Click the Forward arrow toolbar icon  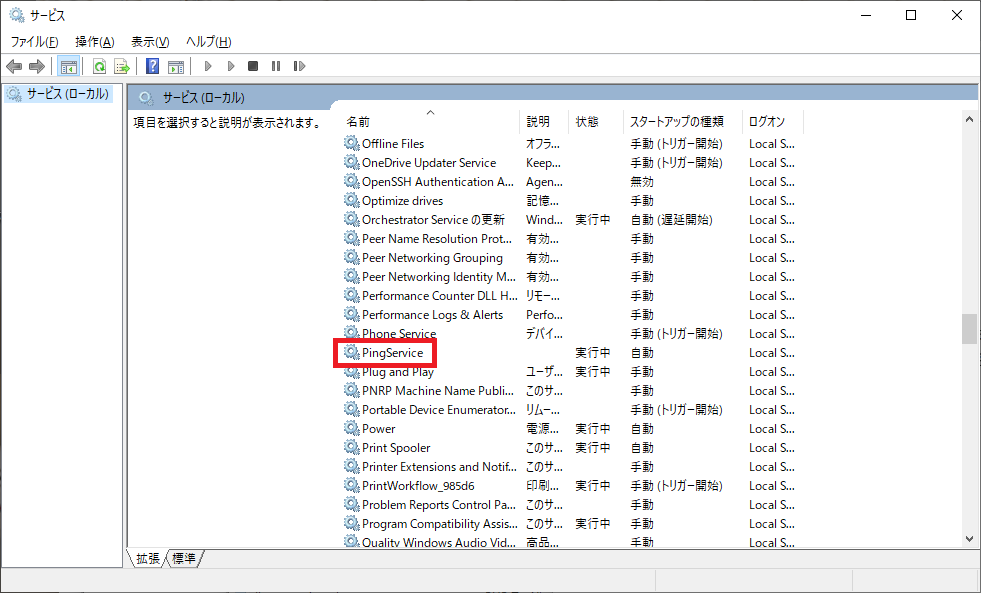[37, 66]
